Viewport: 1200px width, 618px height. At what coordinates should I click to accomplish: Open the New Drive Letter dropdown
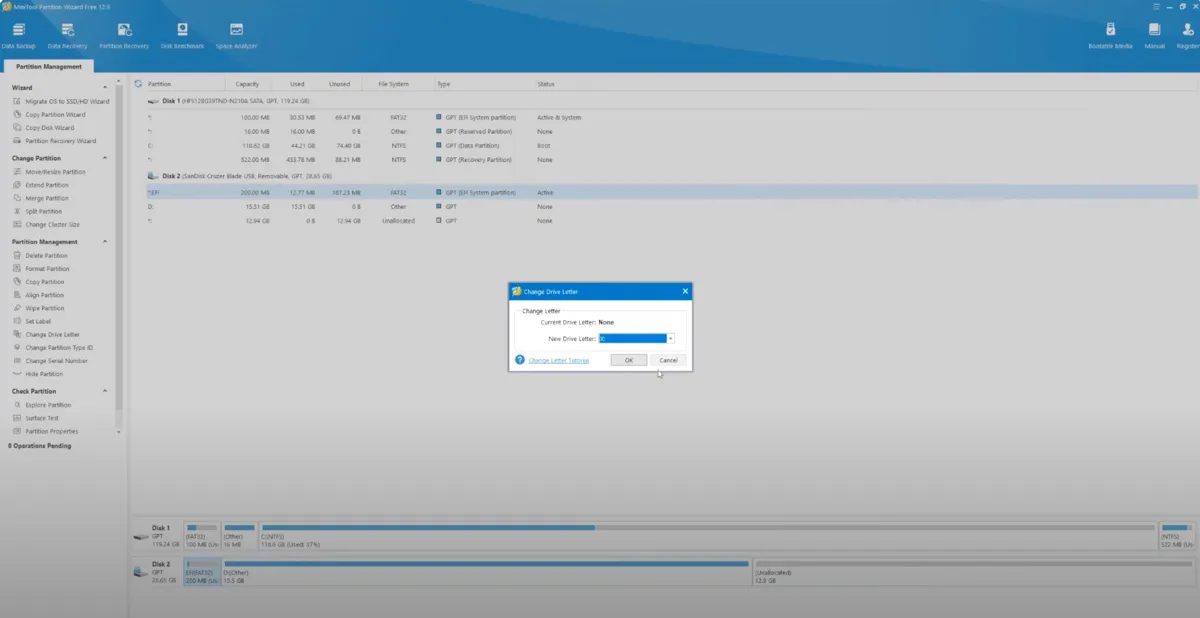(670, 339)
